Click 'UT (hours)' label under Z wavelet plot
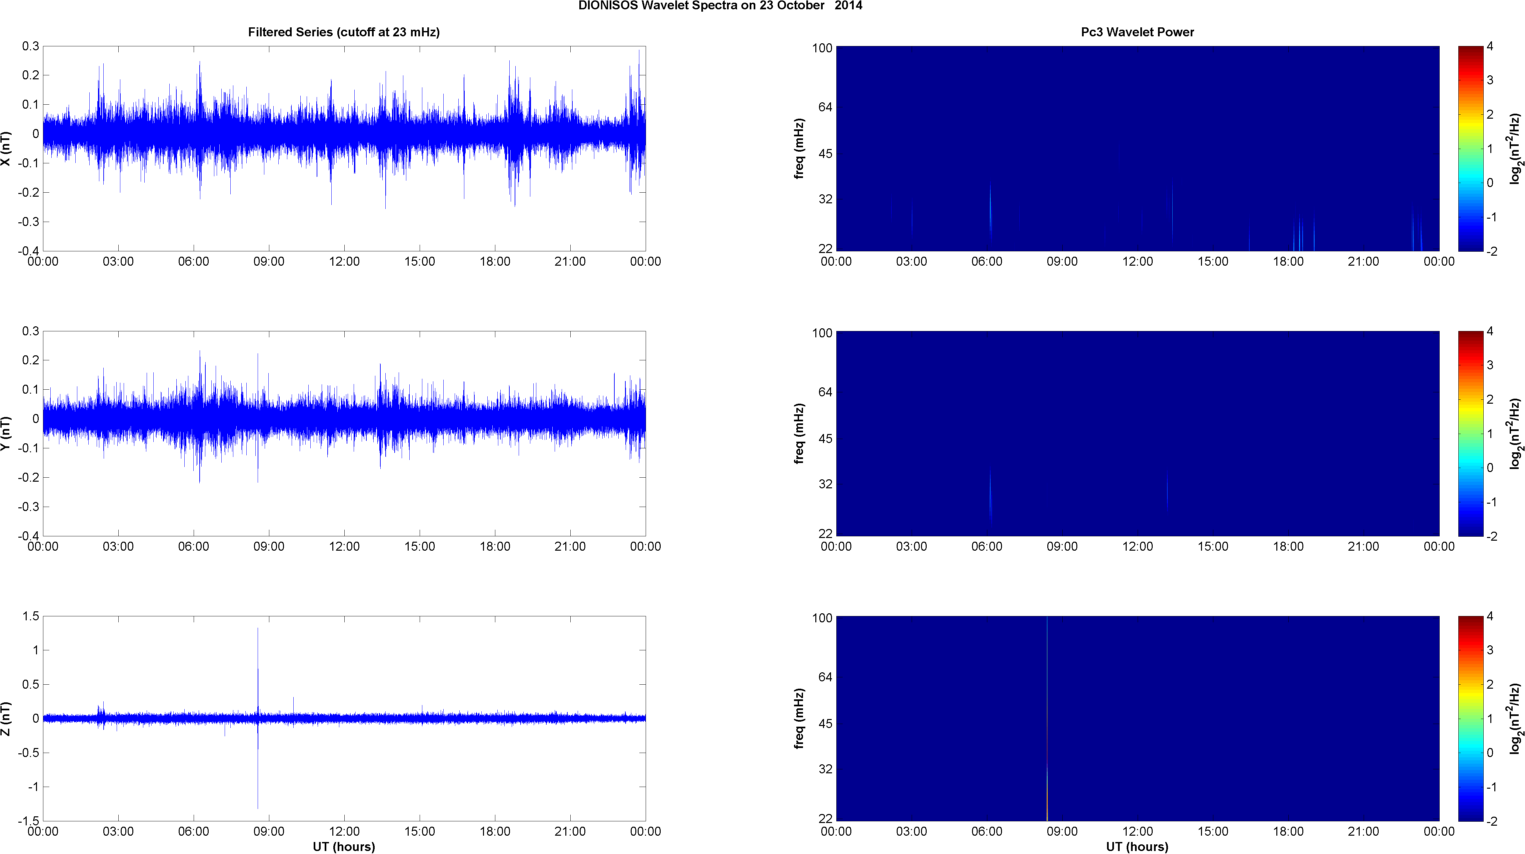Image resolution: width=1525 pixels, height=854 pixels. 1137,847
